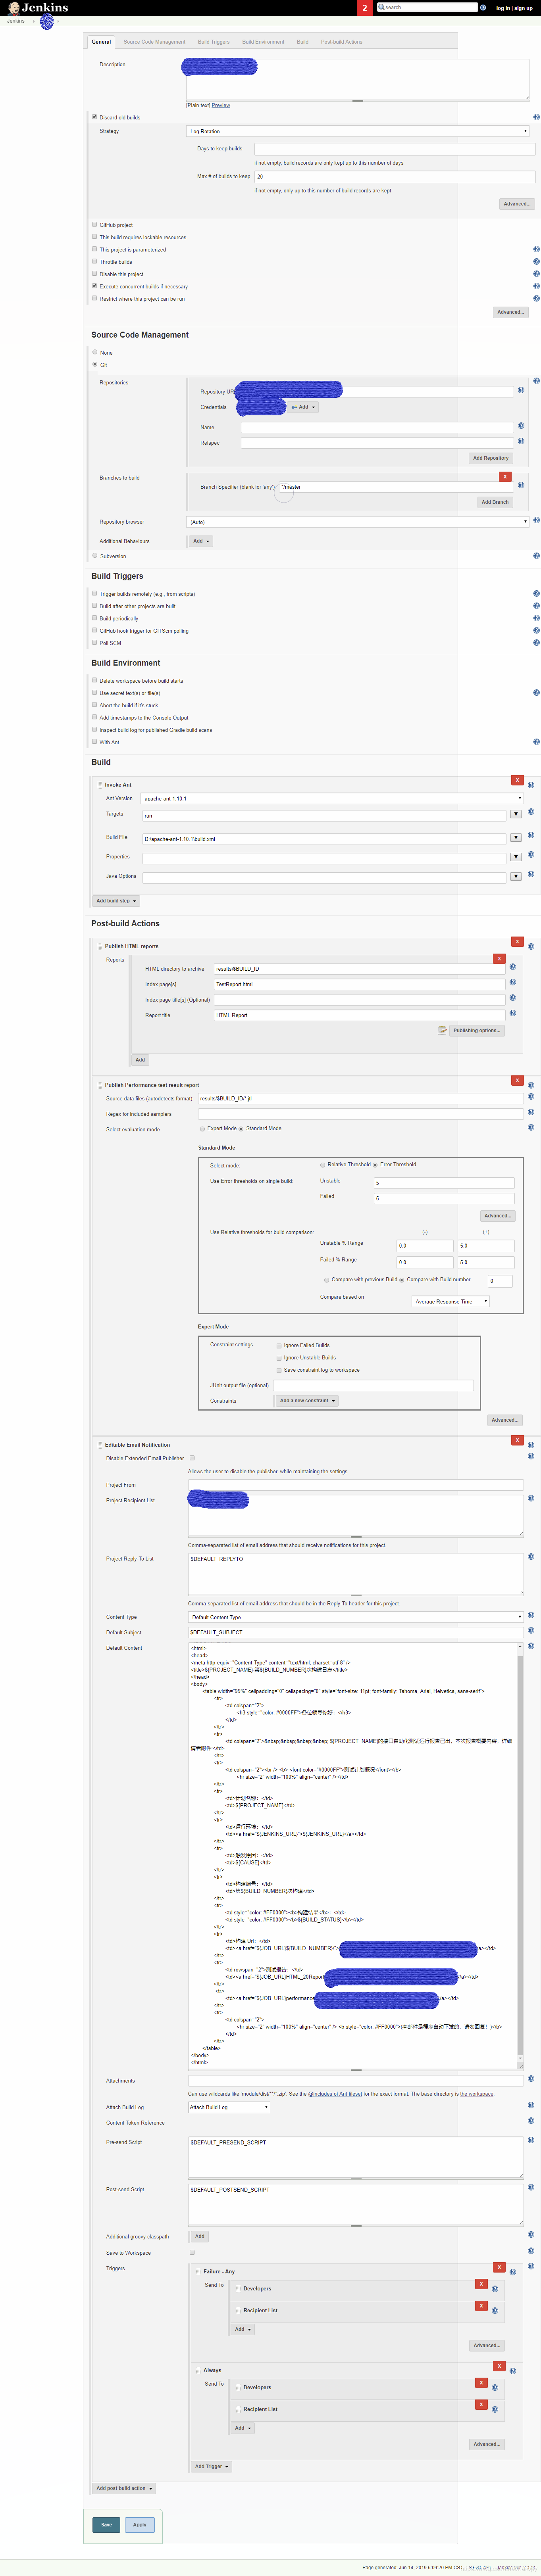Image resolution: width=541 pixels, height=2576 pixels.
Task: Open help for Throttle builds
Action: [536, 262]
